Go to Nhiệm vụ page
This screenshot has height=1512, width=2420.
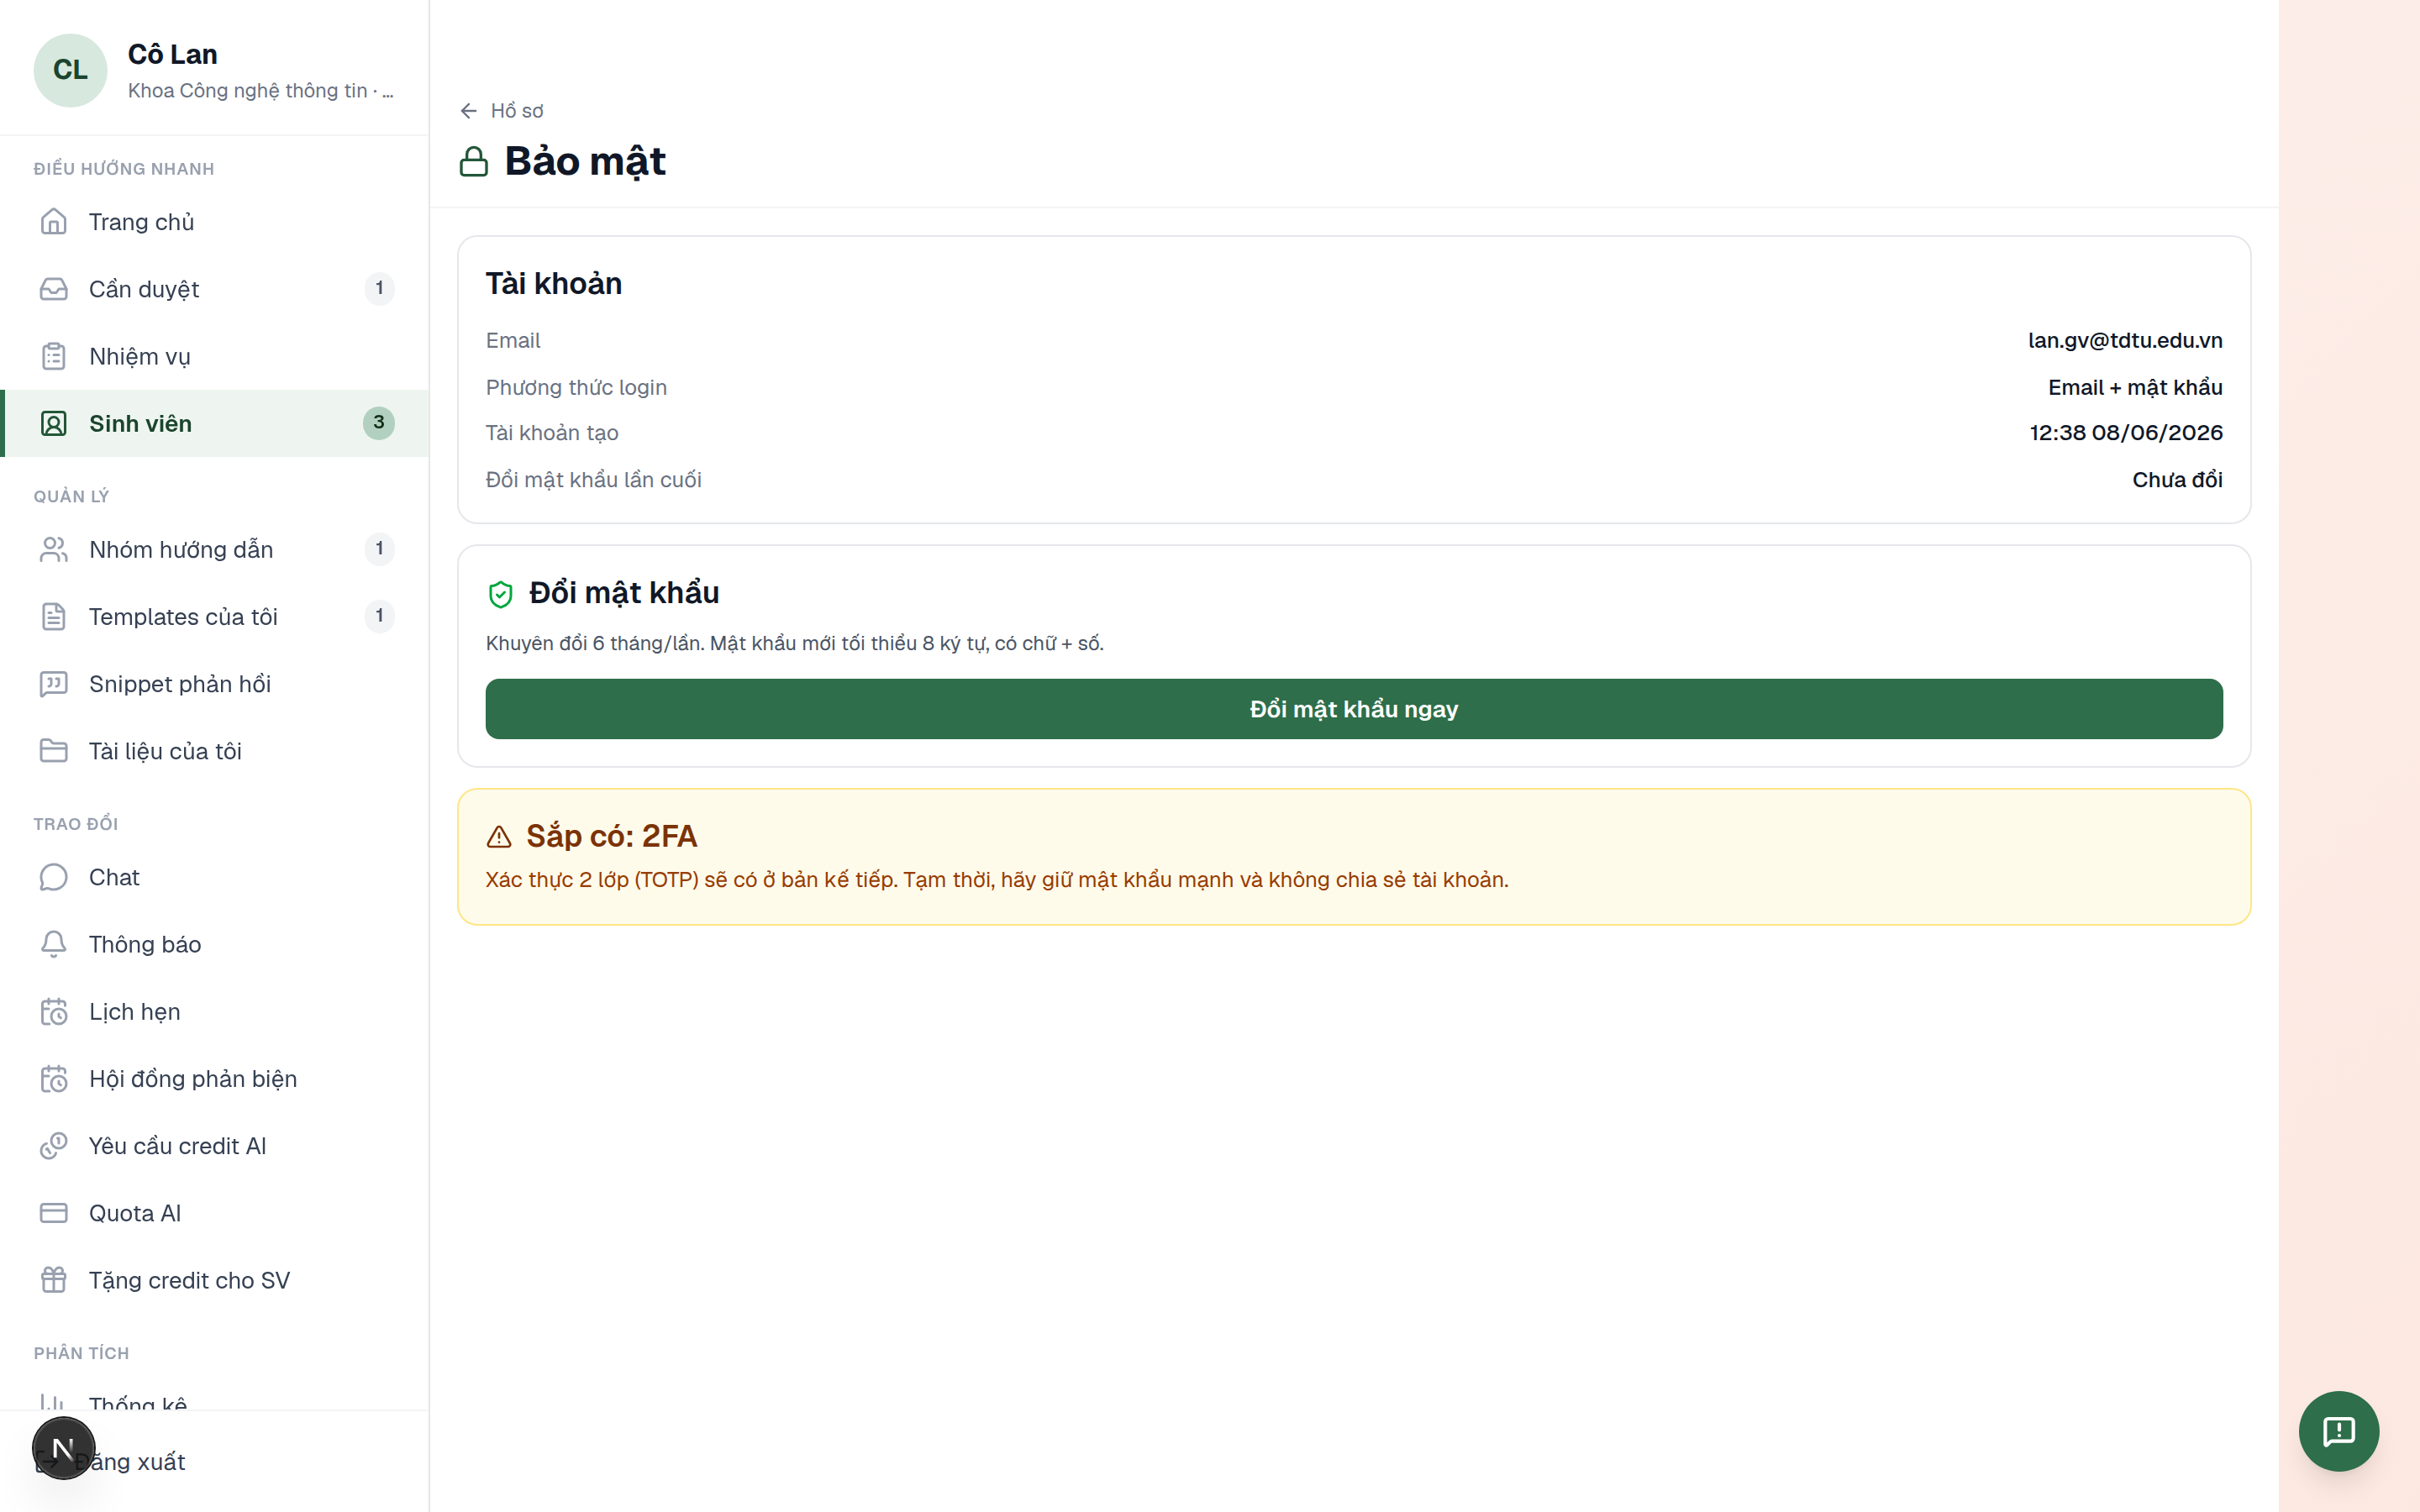tap(216, 356)
